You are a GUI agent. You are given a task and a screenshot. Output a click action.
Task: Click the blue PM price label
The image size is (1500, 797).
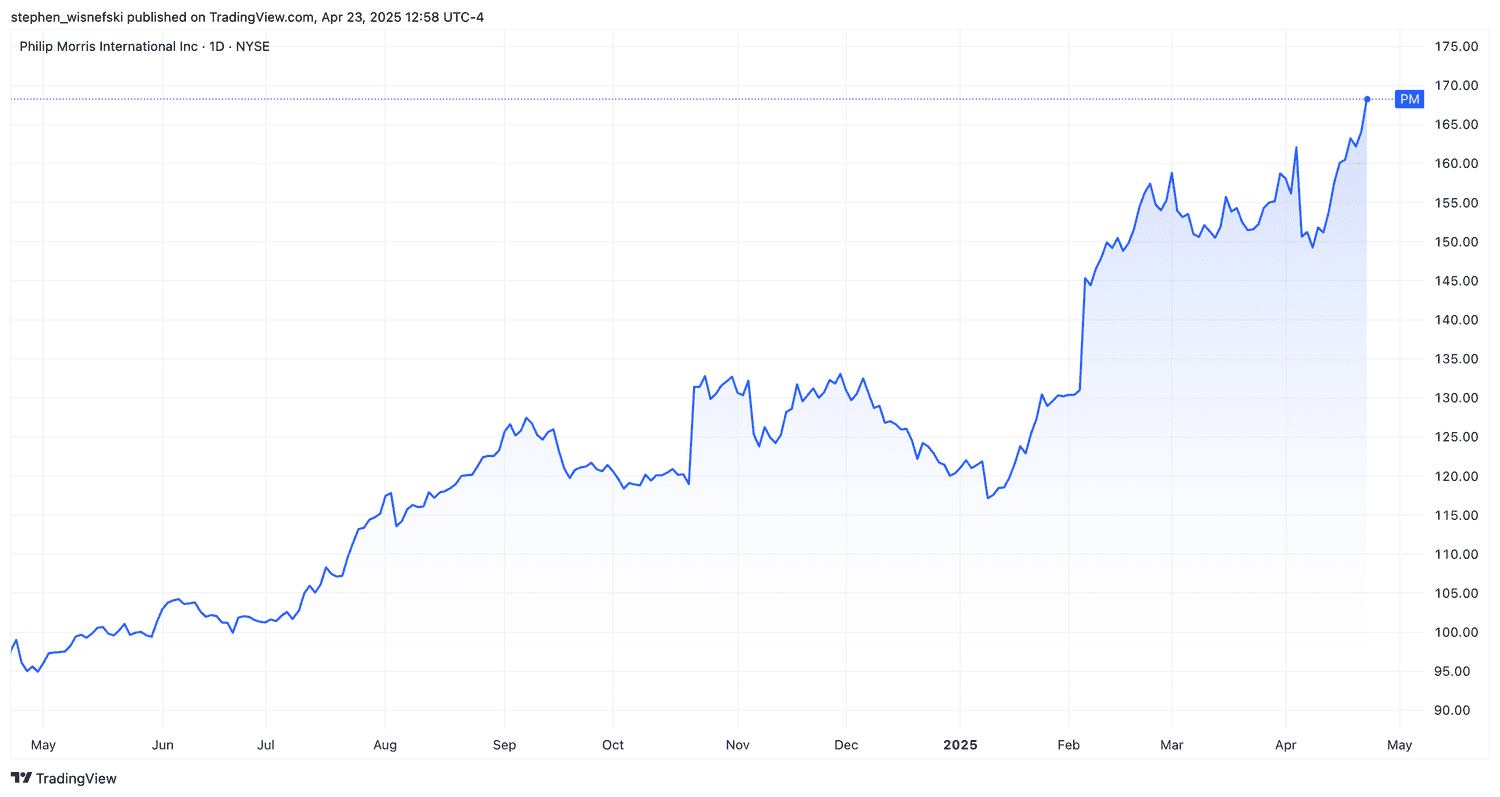pyautogui.click(x=1409, y=99)
